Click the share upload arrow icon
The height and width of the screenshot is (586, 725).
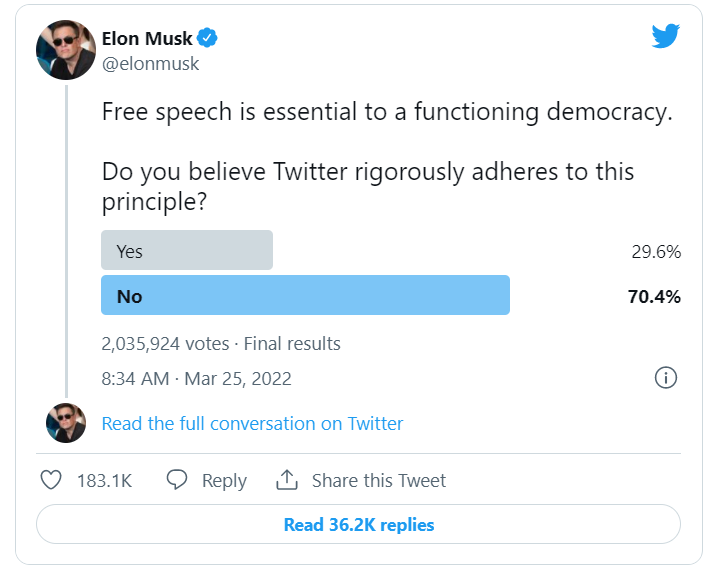(287, 480)
